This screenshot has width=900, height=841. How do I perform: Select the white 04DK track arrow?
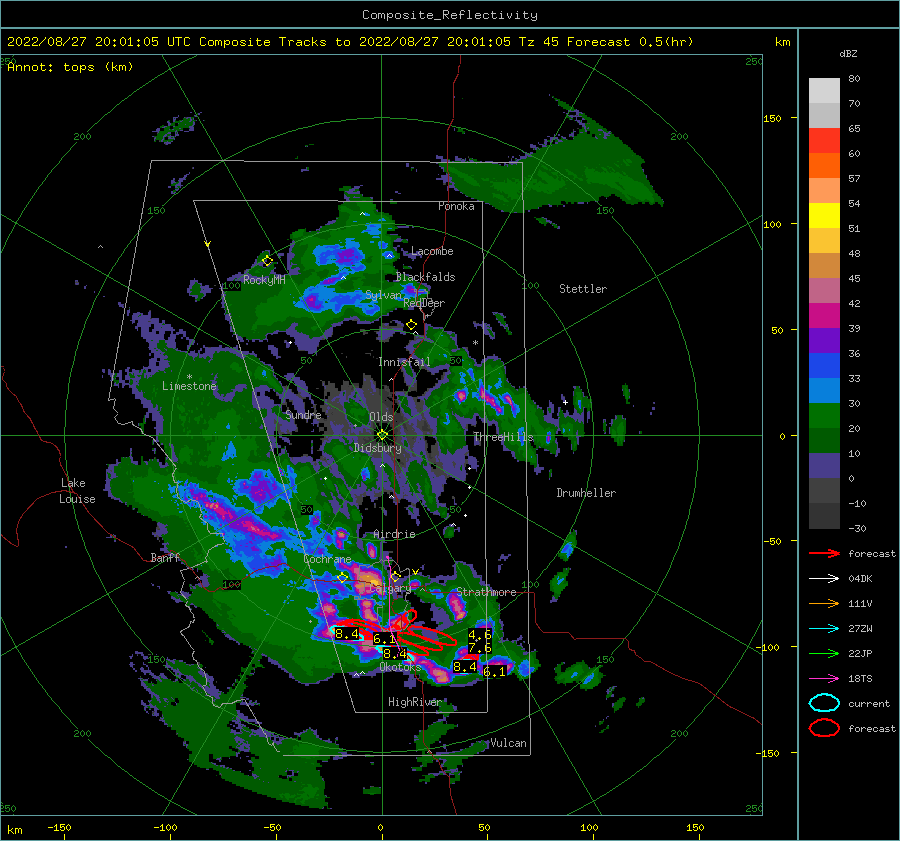tap(824, 579)
